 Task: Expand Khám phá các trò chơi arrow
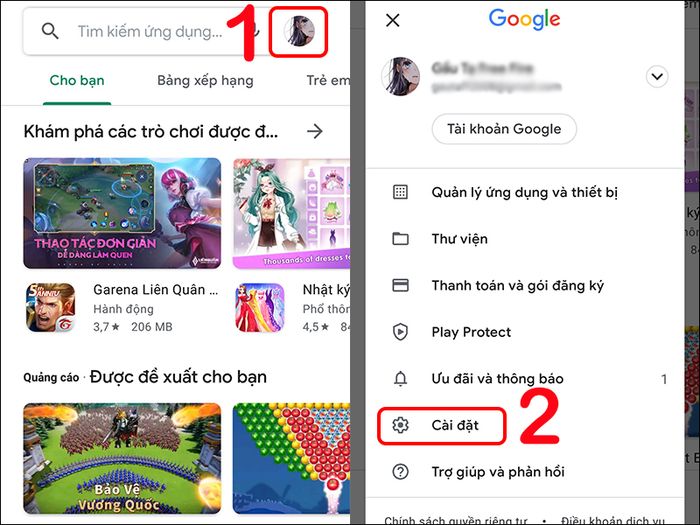tap(315, 131)
